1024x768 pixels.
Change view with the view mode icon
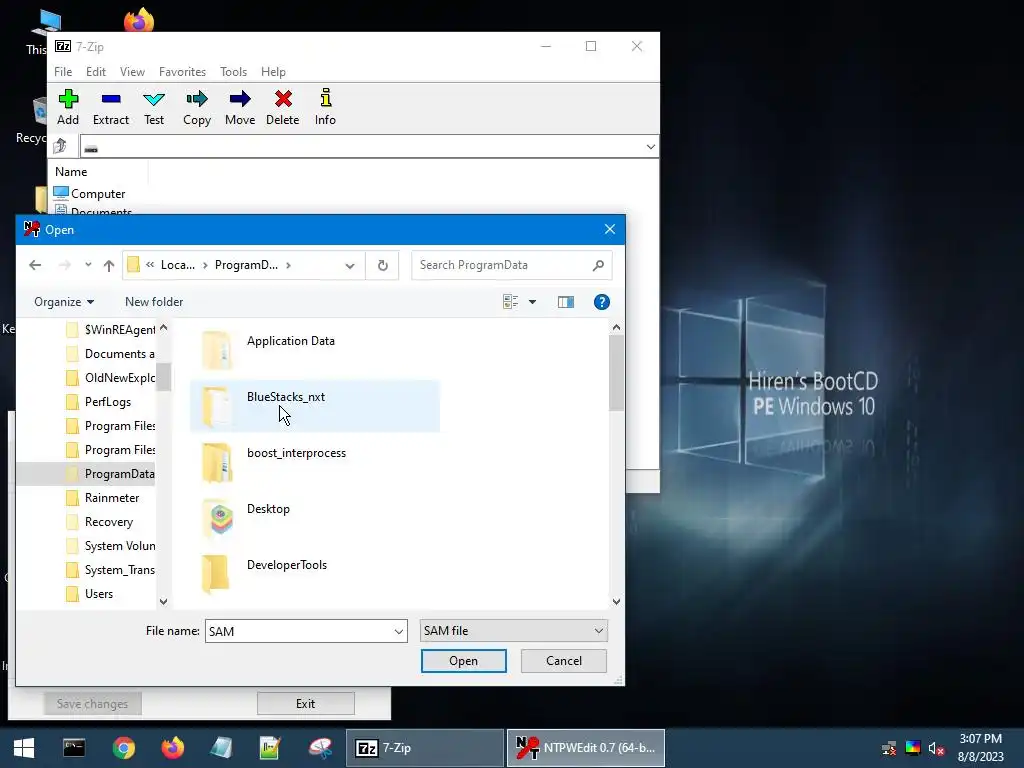click(x=511, y=302)
